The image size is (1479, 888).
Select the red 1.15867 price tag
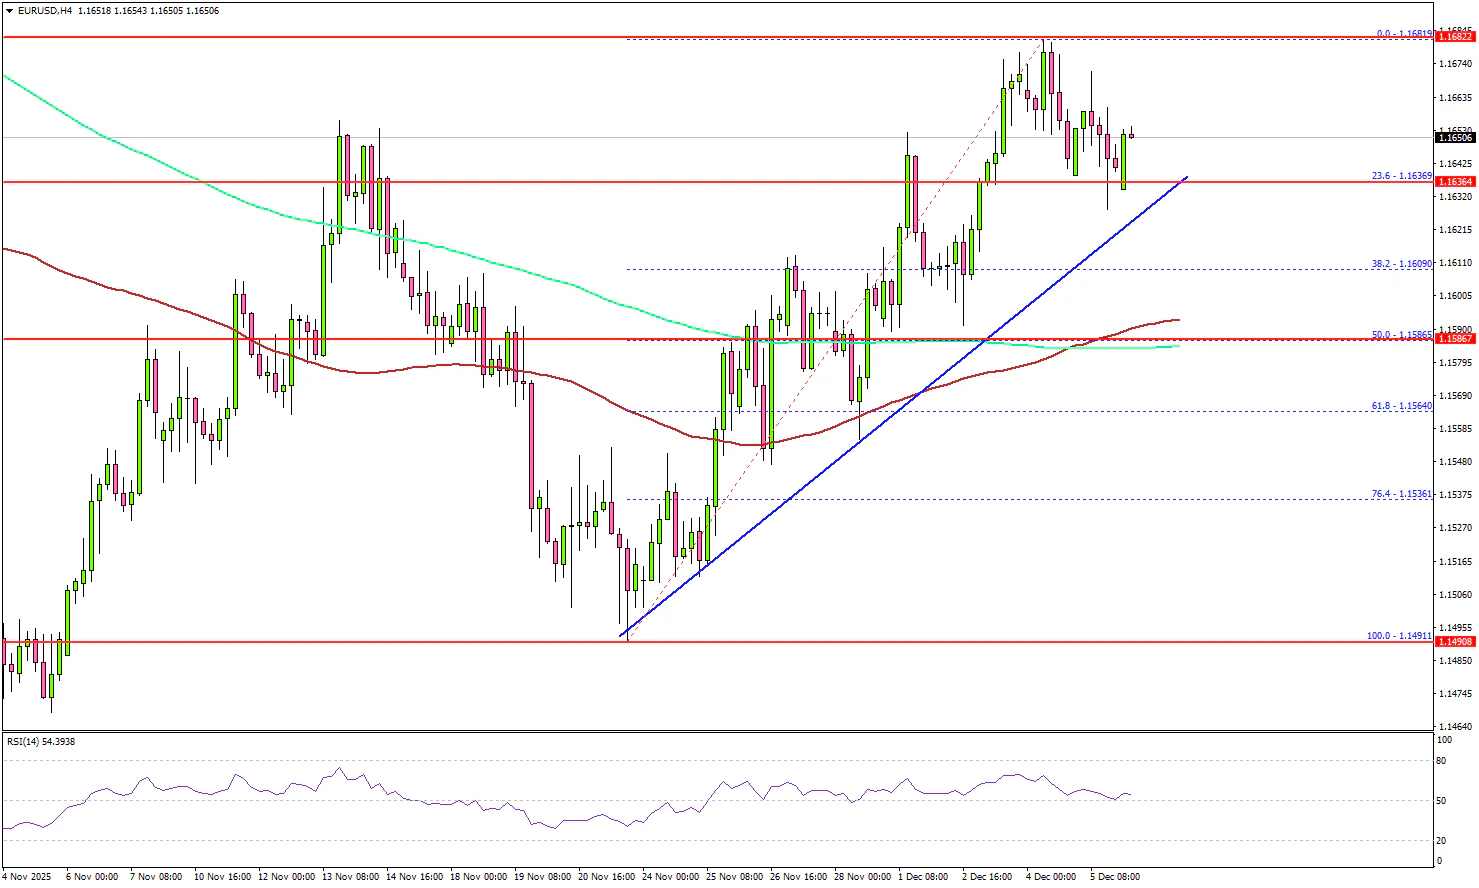coord(1455,339)
